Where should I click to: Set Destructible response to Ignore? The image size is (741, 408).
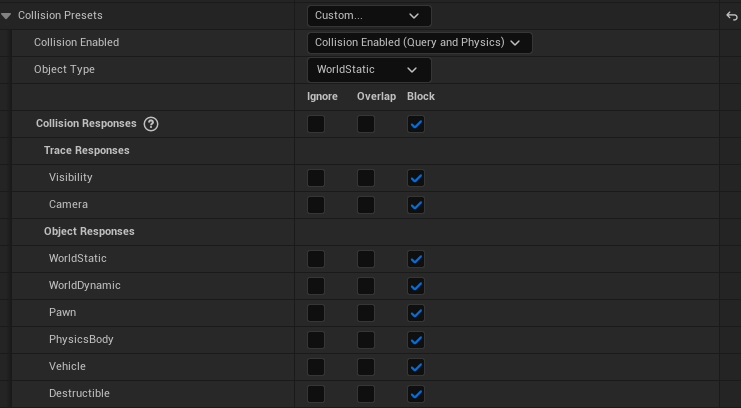[x=316, y=393]
